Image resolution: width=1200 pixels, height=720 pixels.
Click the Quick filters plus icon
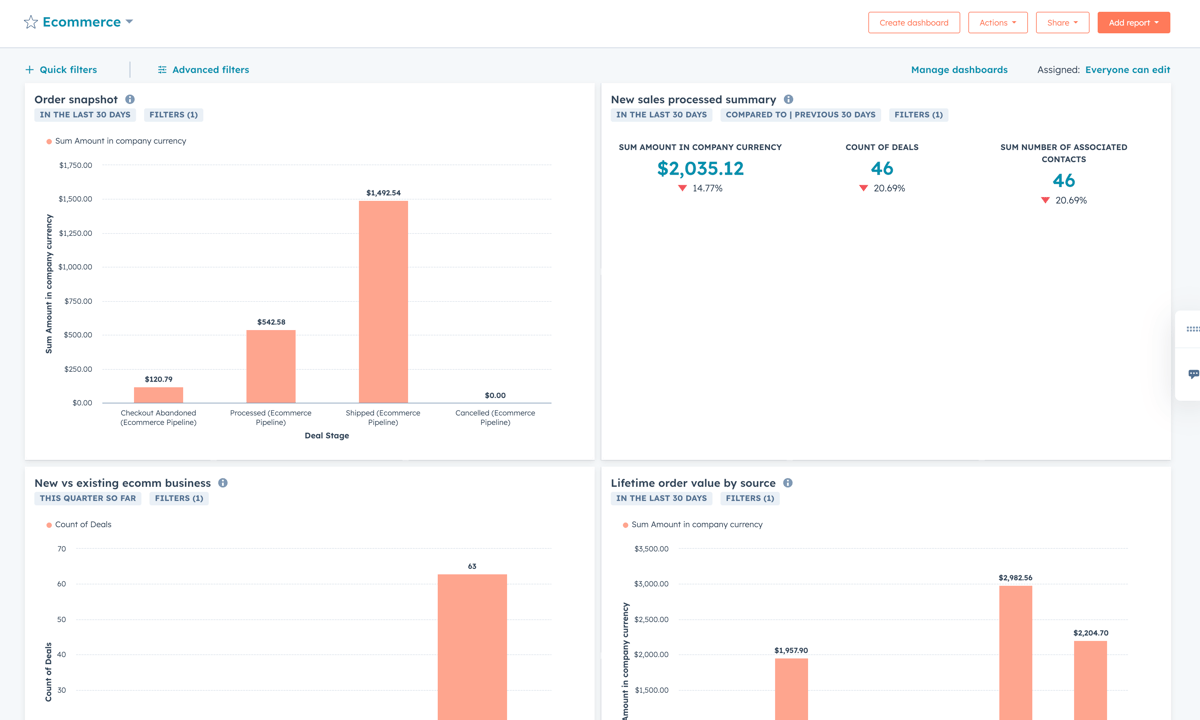click(29, 70)
